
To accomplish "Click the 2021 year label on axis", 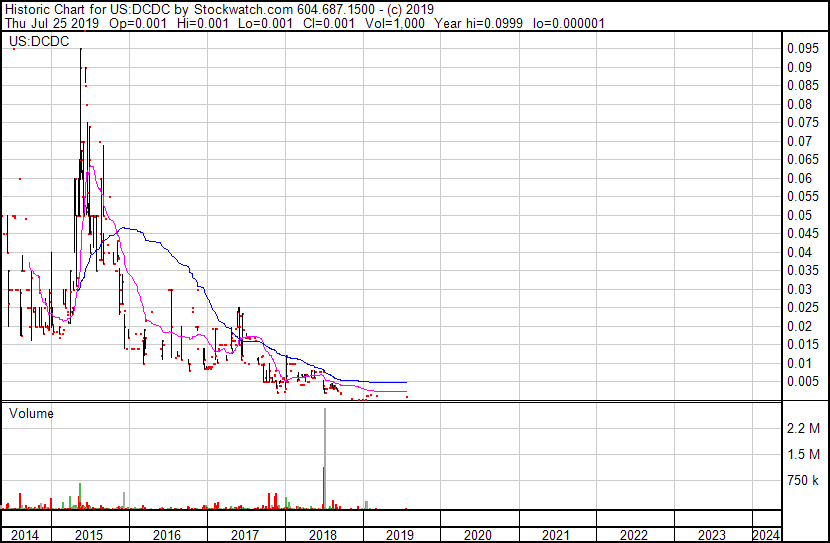I will [x=556, y=535].
